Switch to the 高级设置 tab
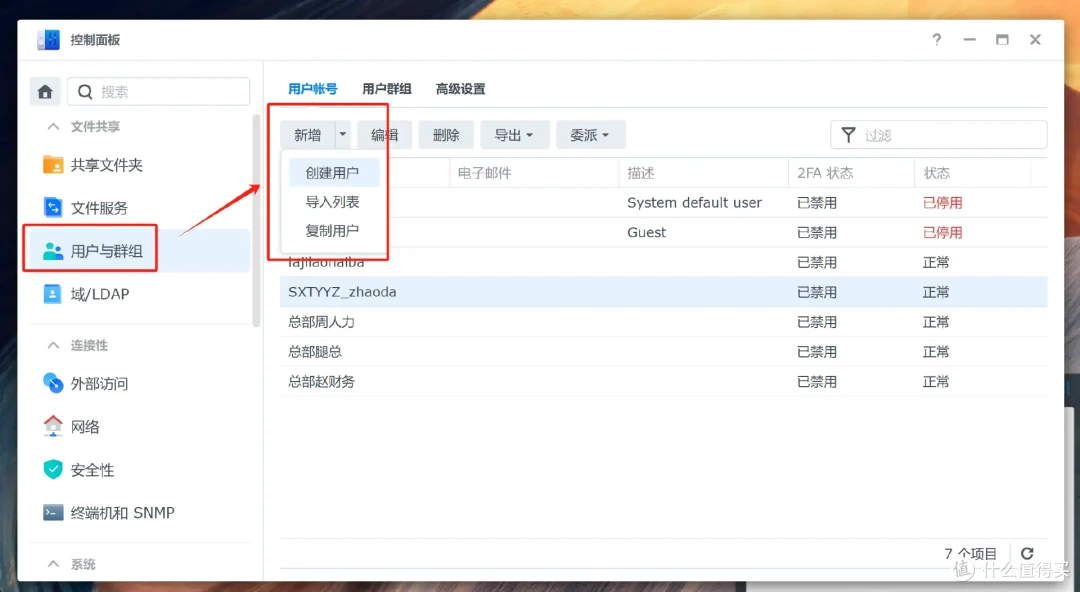1080x592 pixels. click(x=460, y=89)
